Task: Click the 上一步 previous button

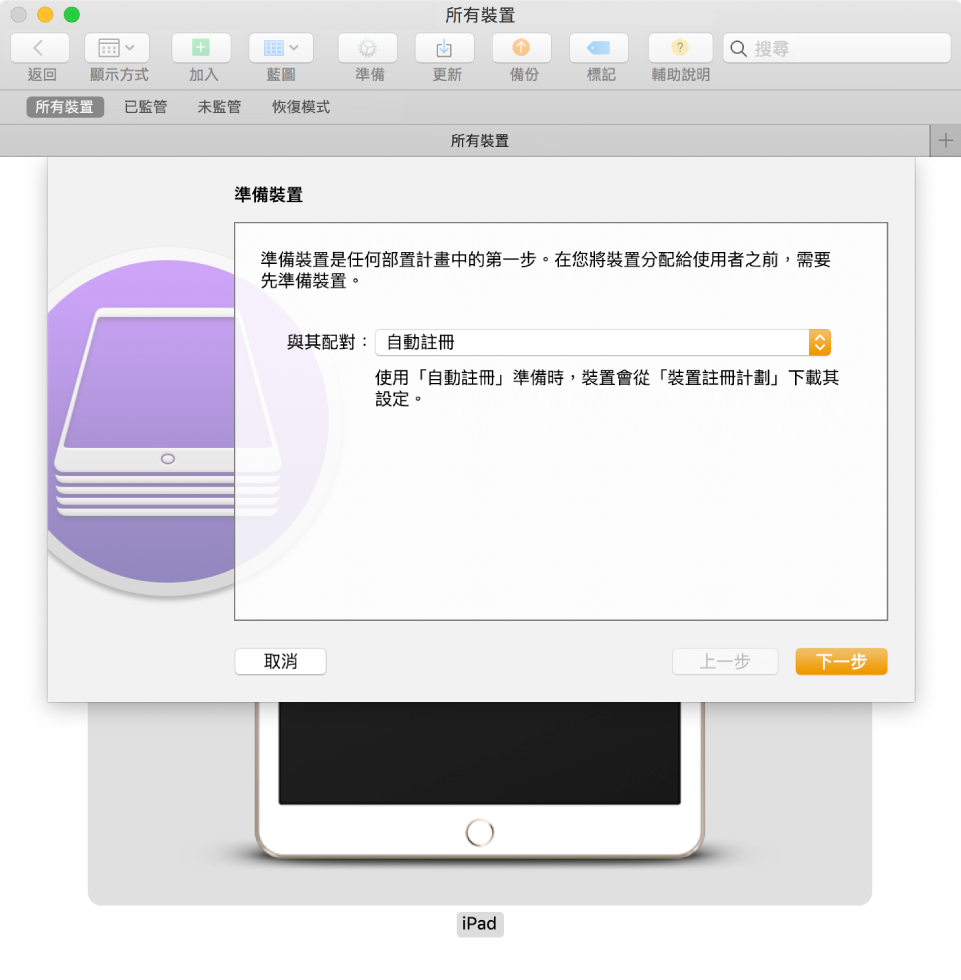Action: (725, 661)
